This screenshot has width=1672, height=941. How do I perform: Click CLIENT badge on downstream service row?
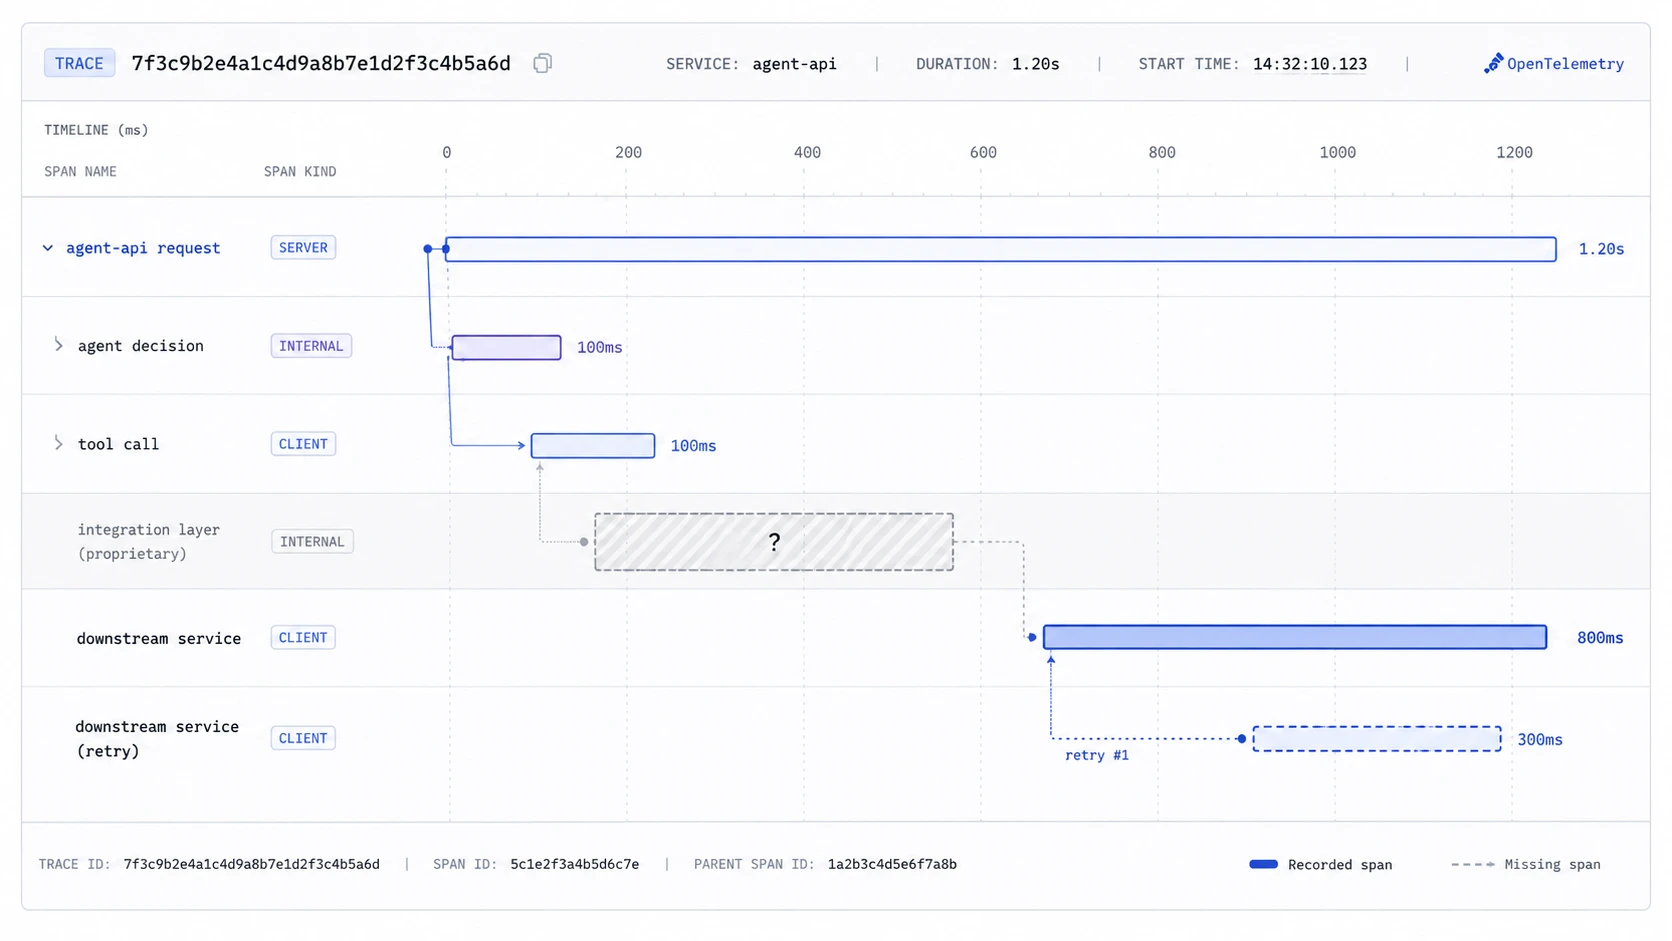pos(303,637)
